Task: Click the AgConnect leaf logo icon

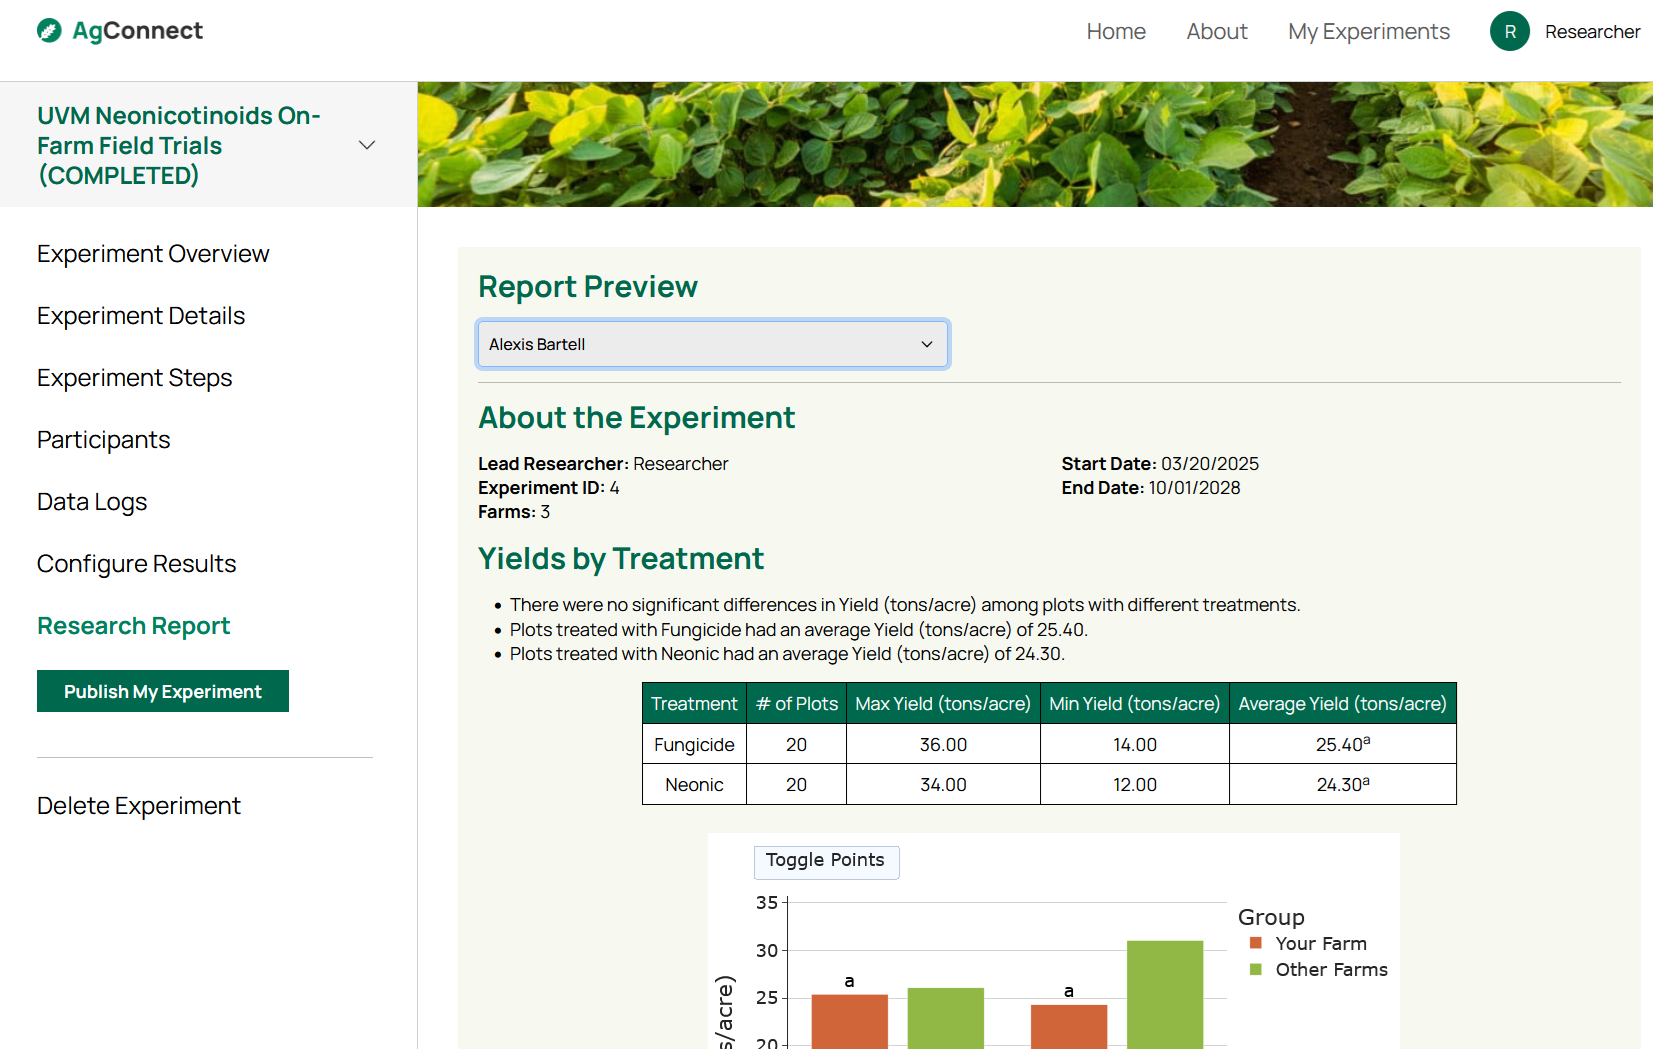Action: tap(49, 31)
